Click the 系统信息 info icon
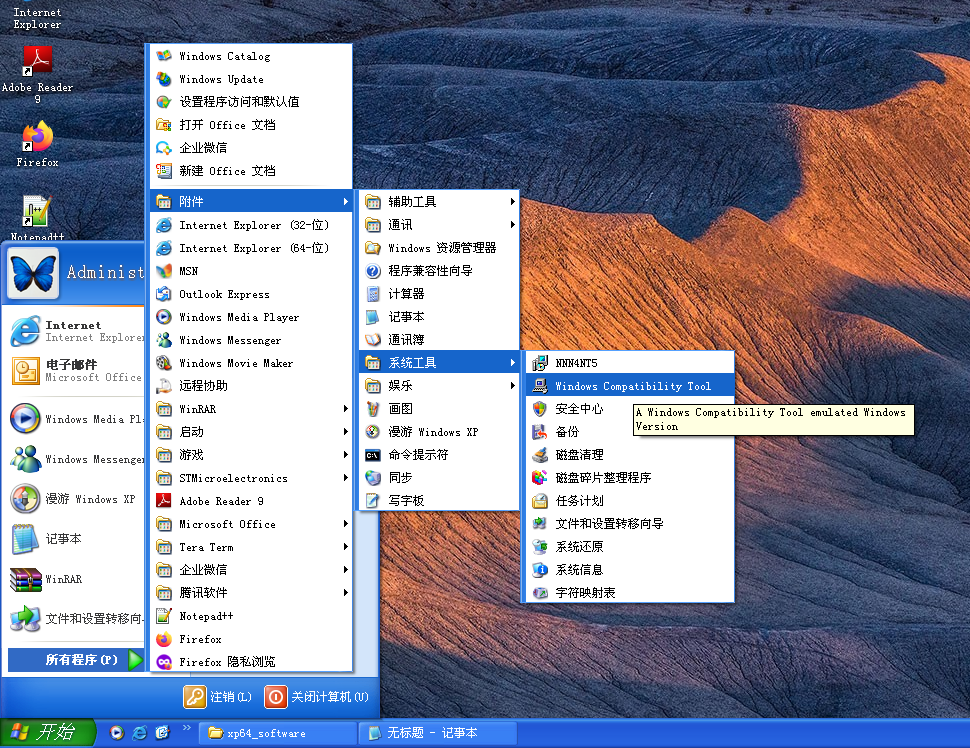 click(x=540, y=570)
